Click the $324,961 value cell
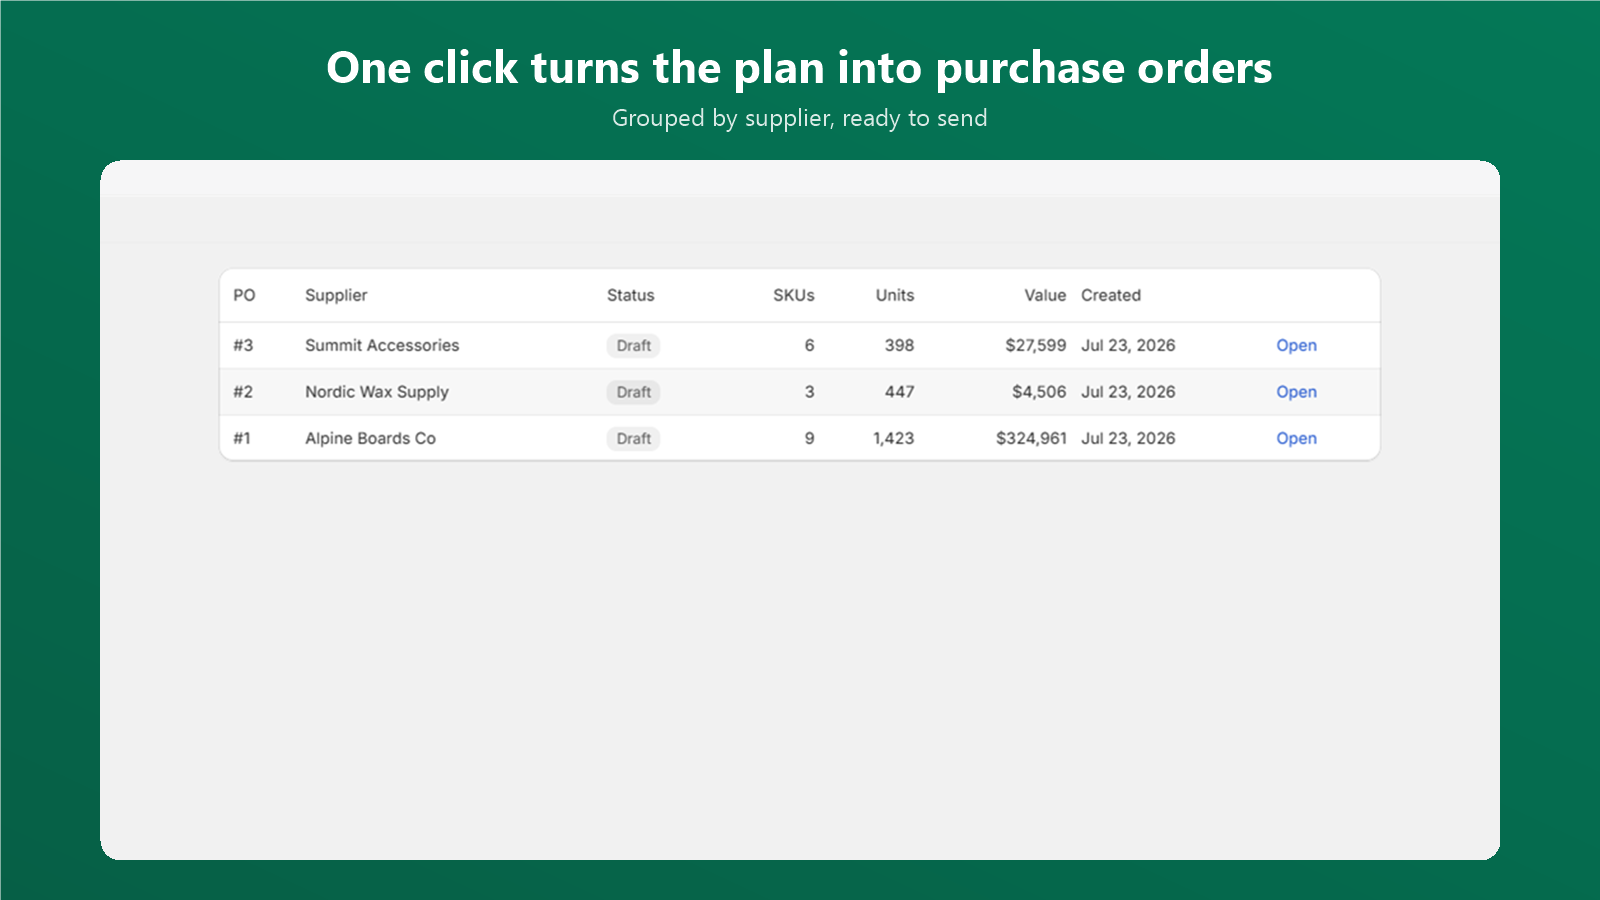This screenshot has width=1600, height=900. pyautogui.click(x=1031, y=438)
